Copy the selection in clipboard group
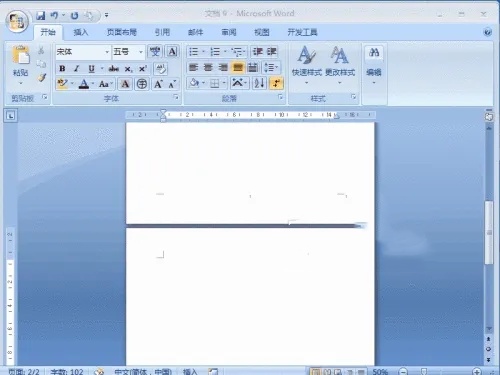This screenshot has width=500, height=375. coord(41,64)
